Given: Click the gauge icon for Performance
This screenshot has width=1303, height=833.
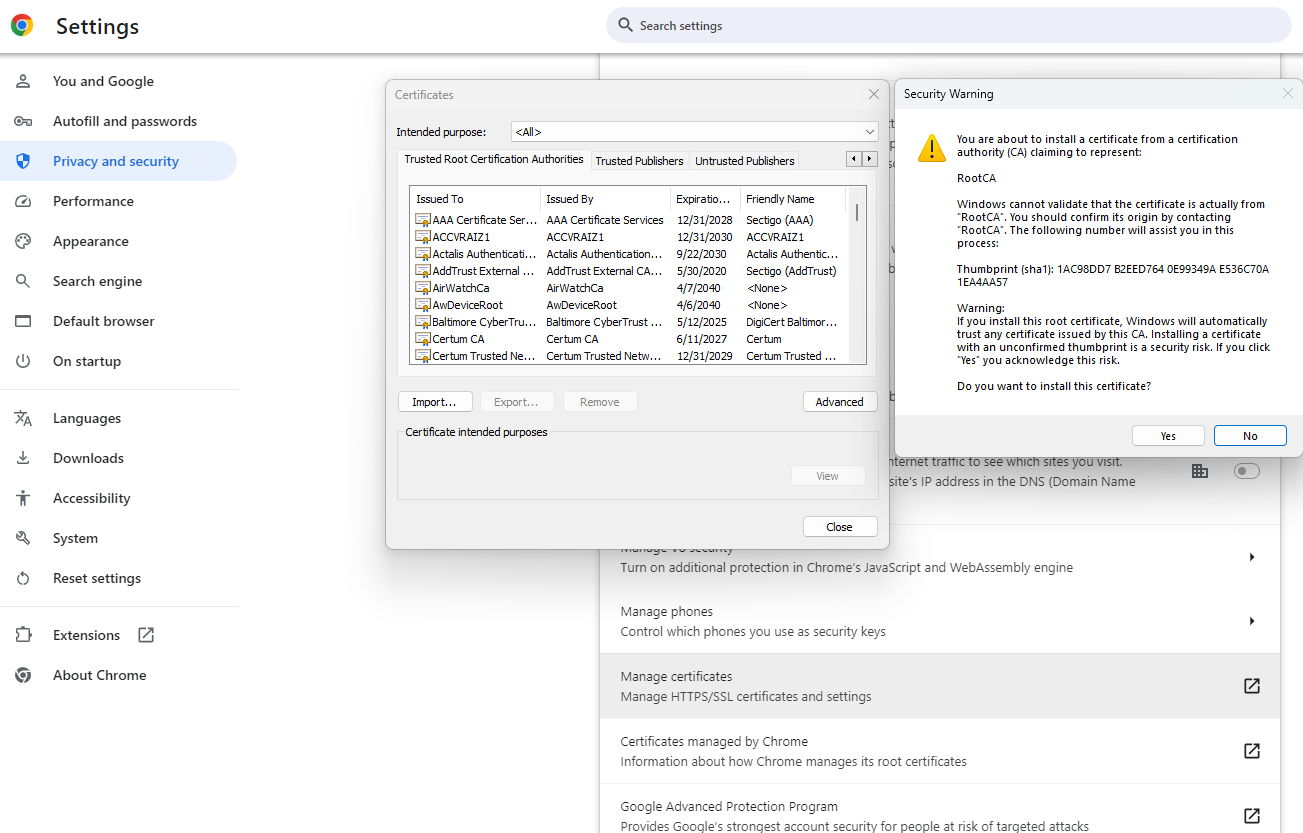Looking at the screenshot, I should coord(23,201).
